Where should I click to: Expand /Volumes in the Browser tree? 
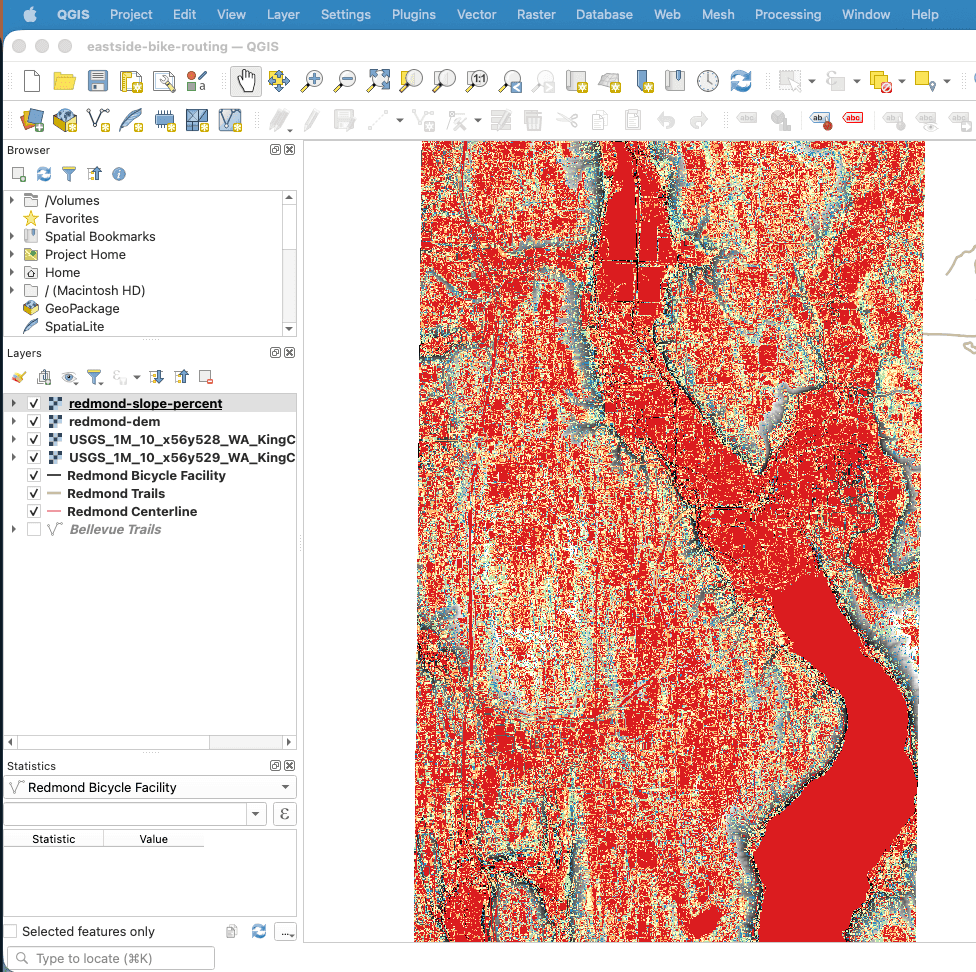(12, 200)
